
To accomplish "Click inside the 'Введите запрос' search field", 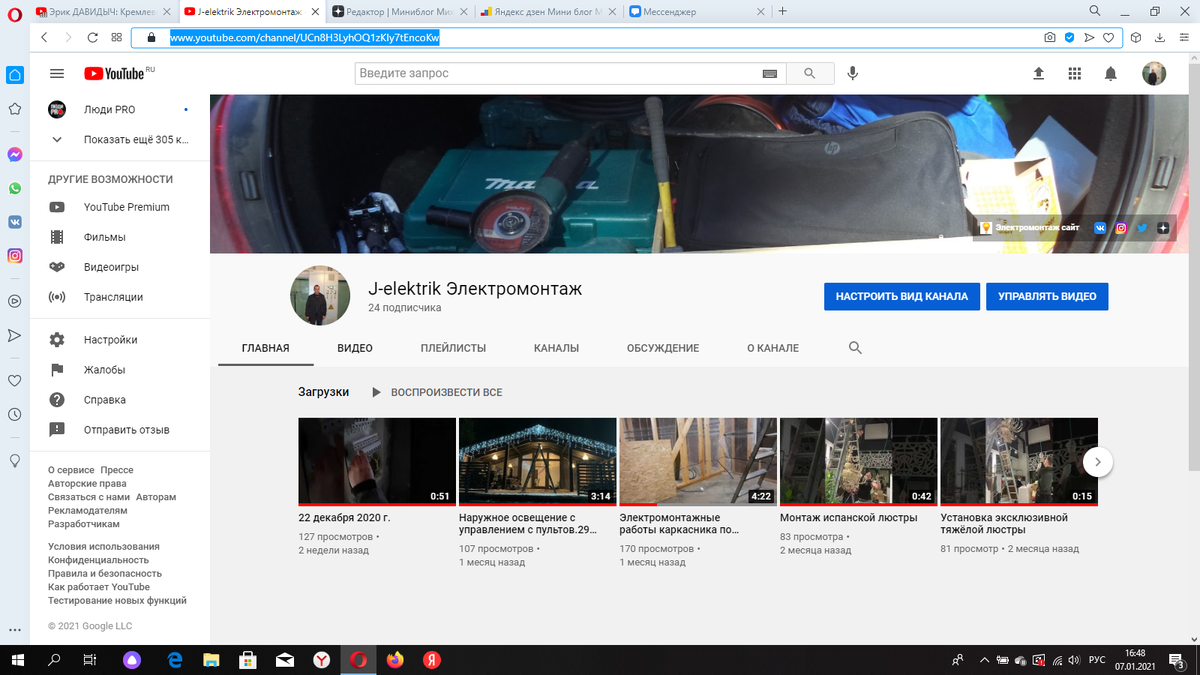I will click(557, 74).
